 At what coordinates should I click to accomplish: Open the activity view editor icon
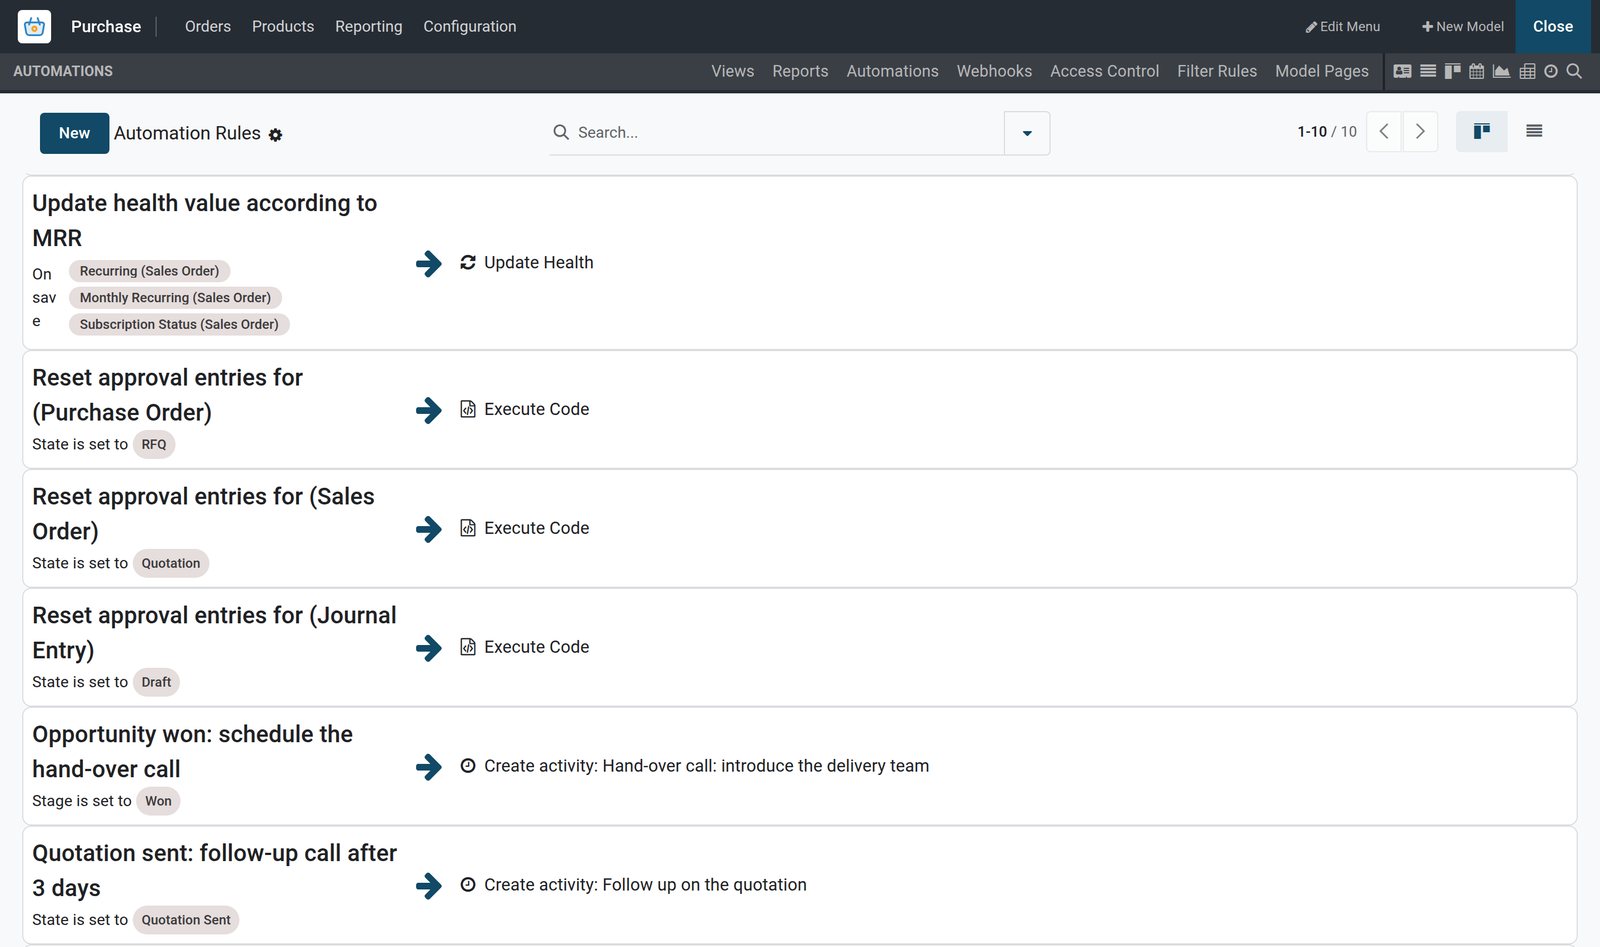(x=1551, y=71)
